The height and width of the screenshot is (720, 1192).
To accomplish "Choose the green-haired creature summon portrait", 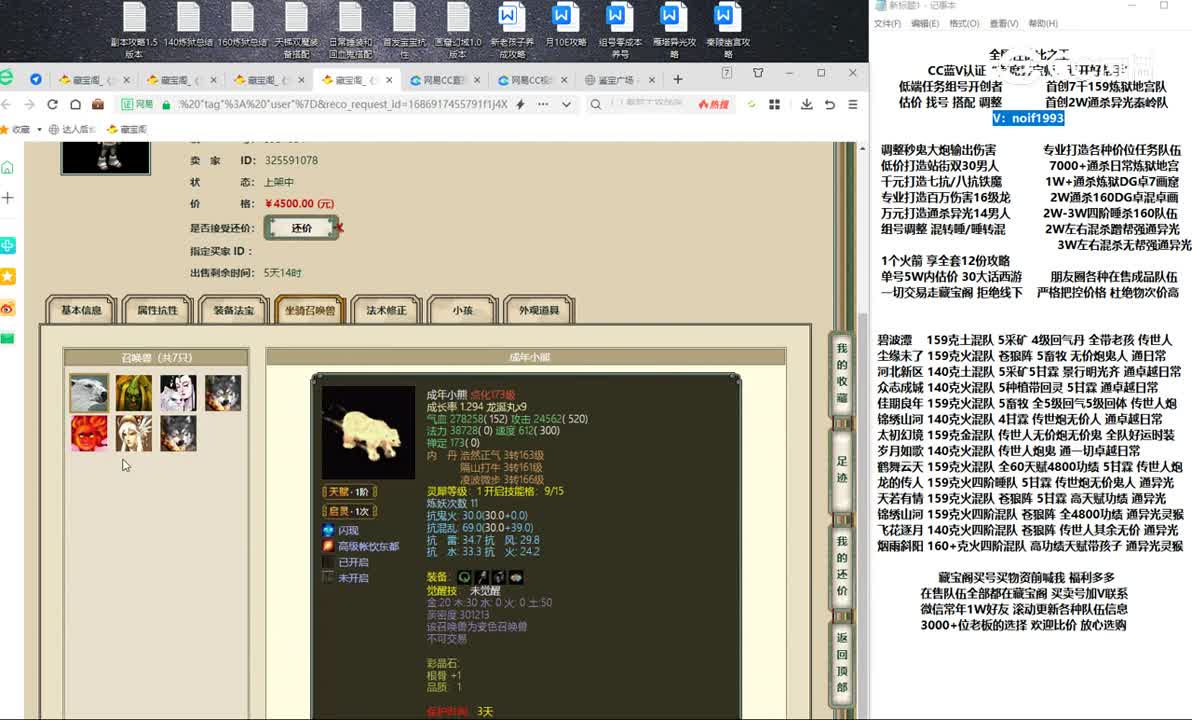I will (133, 393).
